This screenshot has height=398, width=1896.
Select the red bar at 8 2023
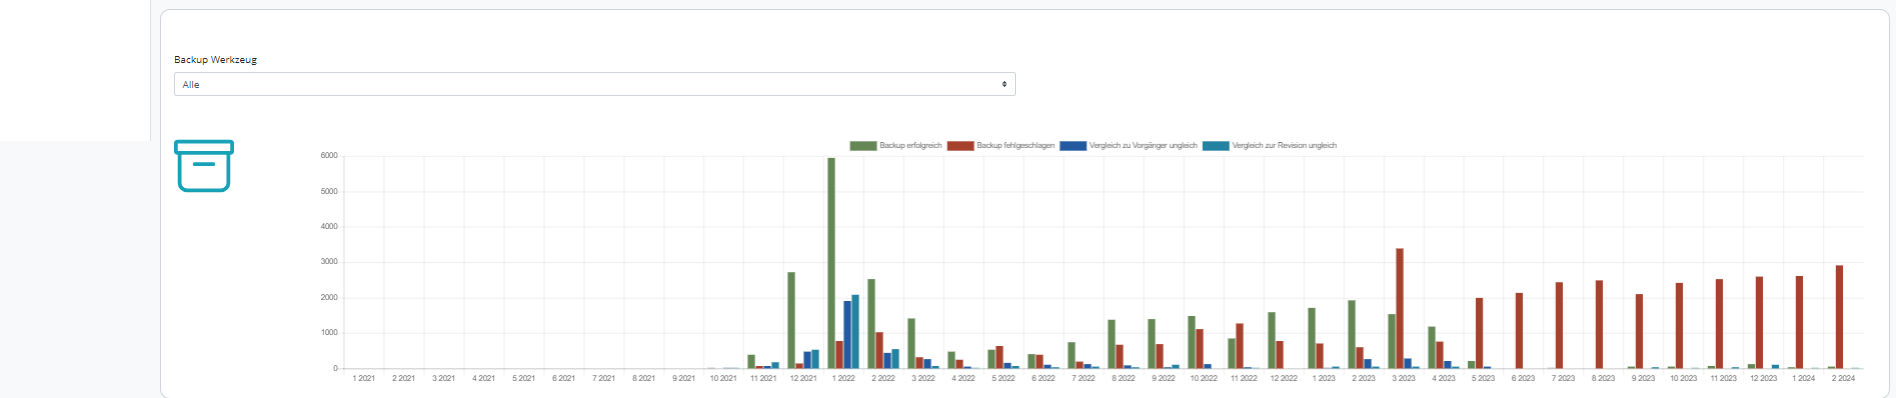click(x=1600, y=325)
